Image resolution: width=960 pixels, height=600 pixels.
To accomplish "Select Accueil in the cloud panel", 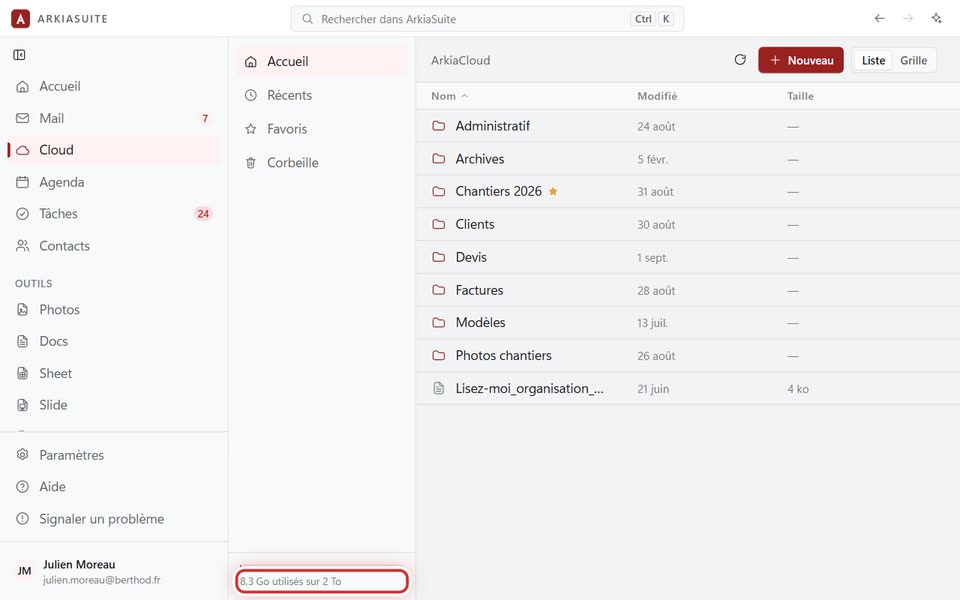I will point(322,62).
